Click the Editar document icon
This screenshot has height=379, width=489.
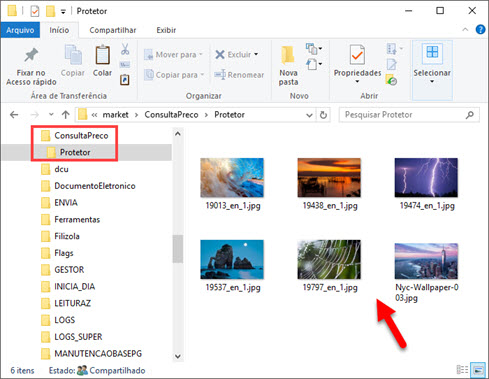(392, 64)
